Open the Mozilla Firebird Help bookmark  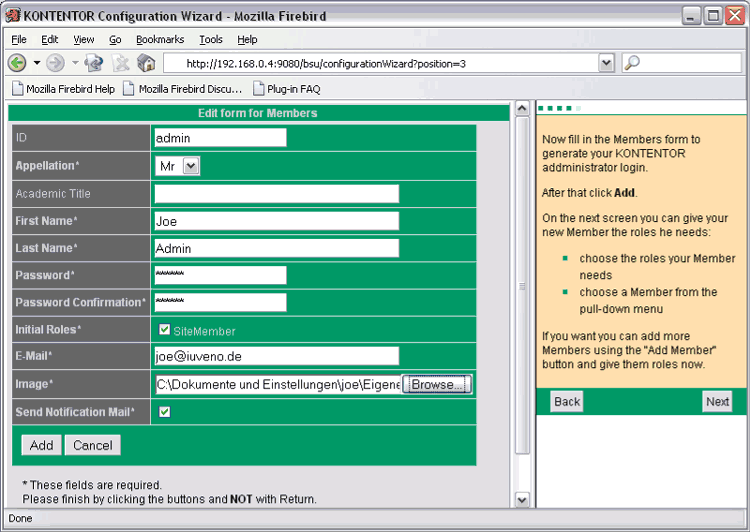pyautogui.click(x=62, y=88)
